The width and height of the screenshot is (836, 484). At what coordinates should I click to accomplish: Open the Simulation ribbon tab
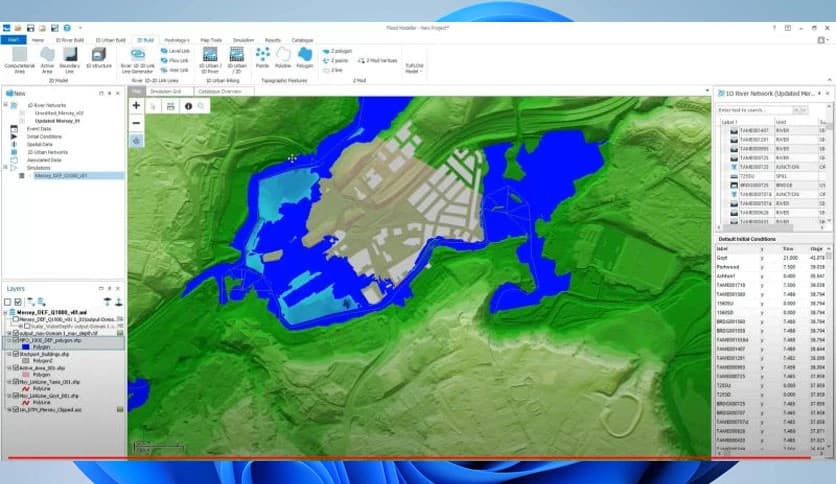244,40
